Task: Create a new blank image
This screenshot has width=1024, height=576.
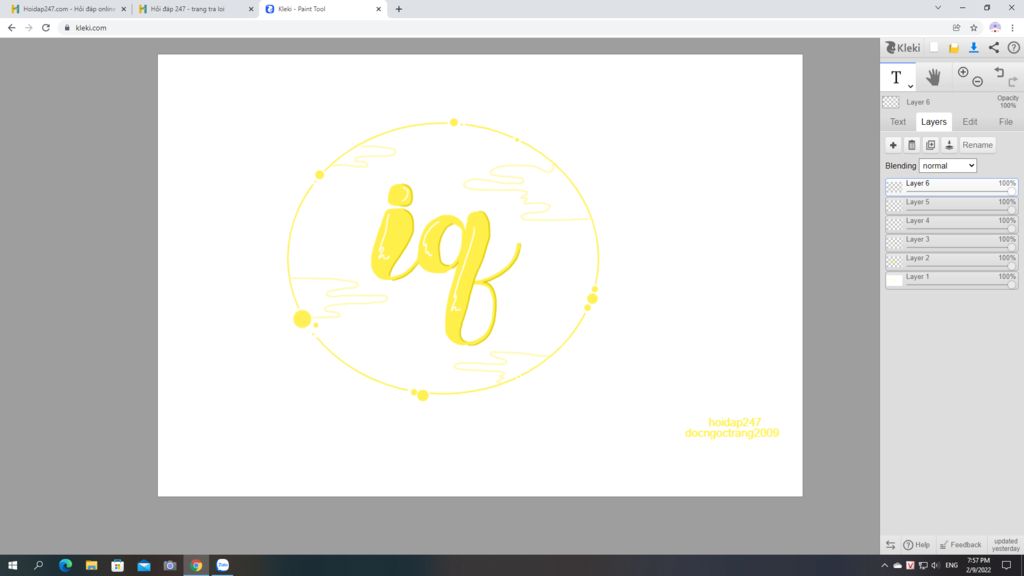Action: tap(934, 48)
